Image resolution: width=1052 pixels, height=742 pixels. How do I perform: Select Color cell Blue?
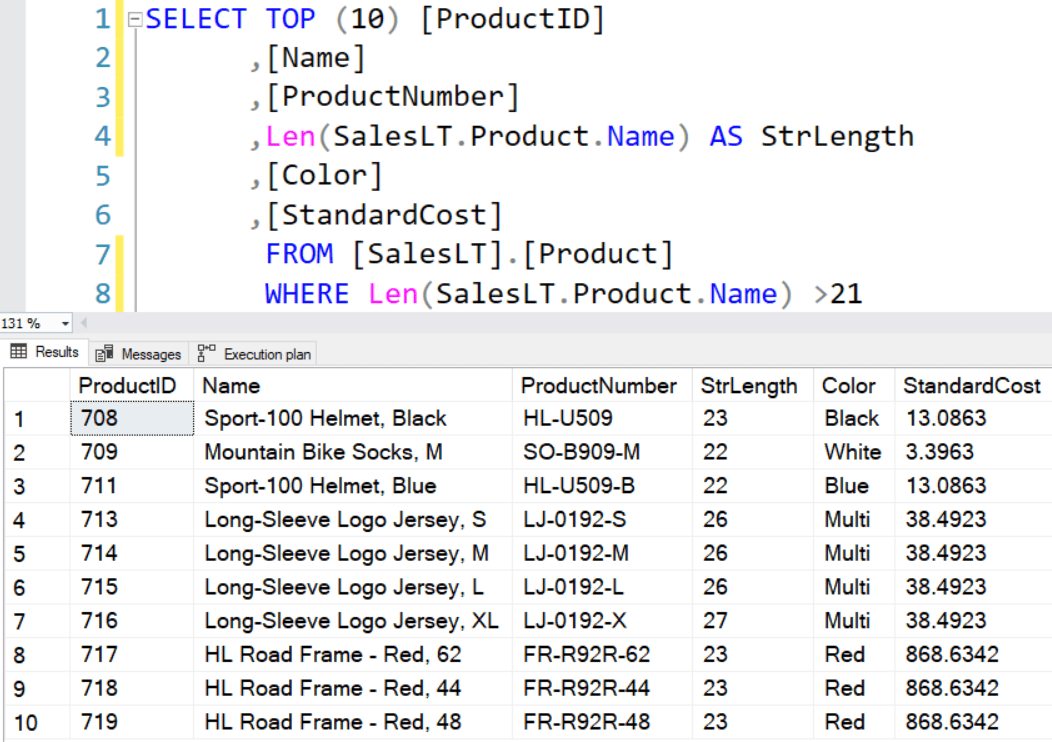[854, 486]
